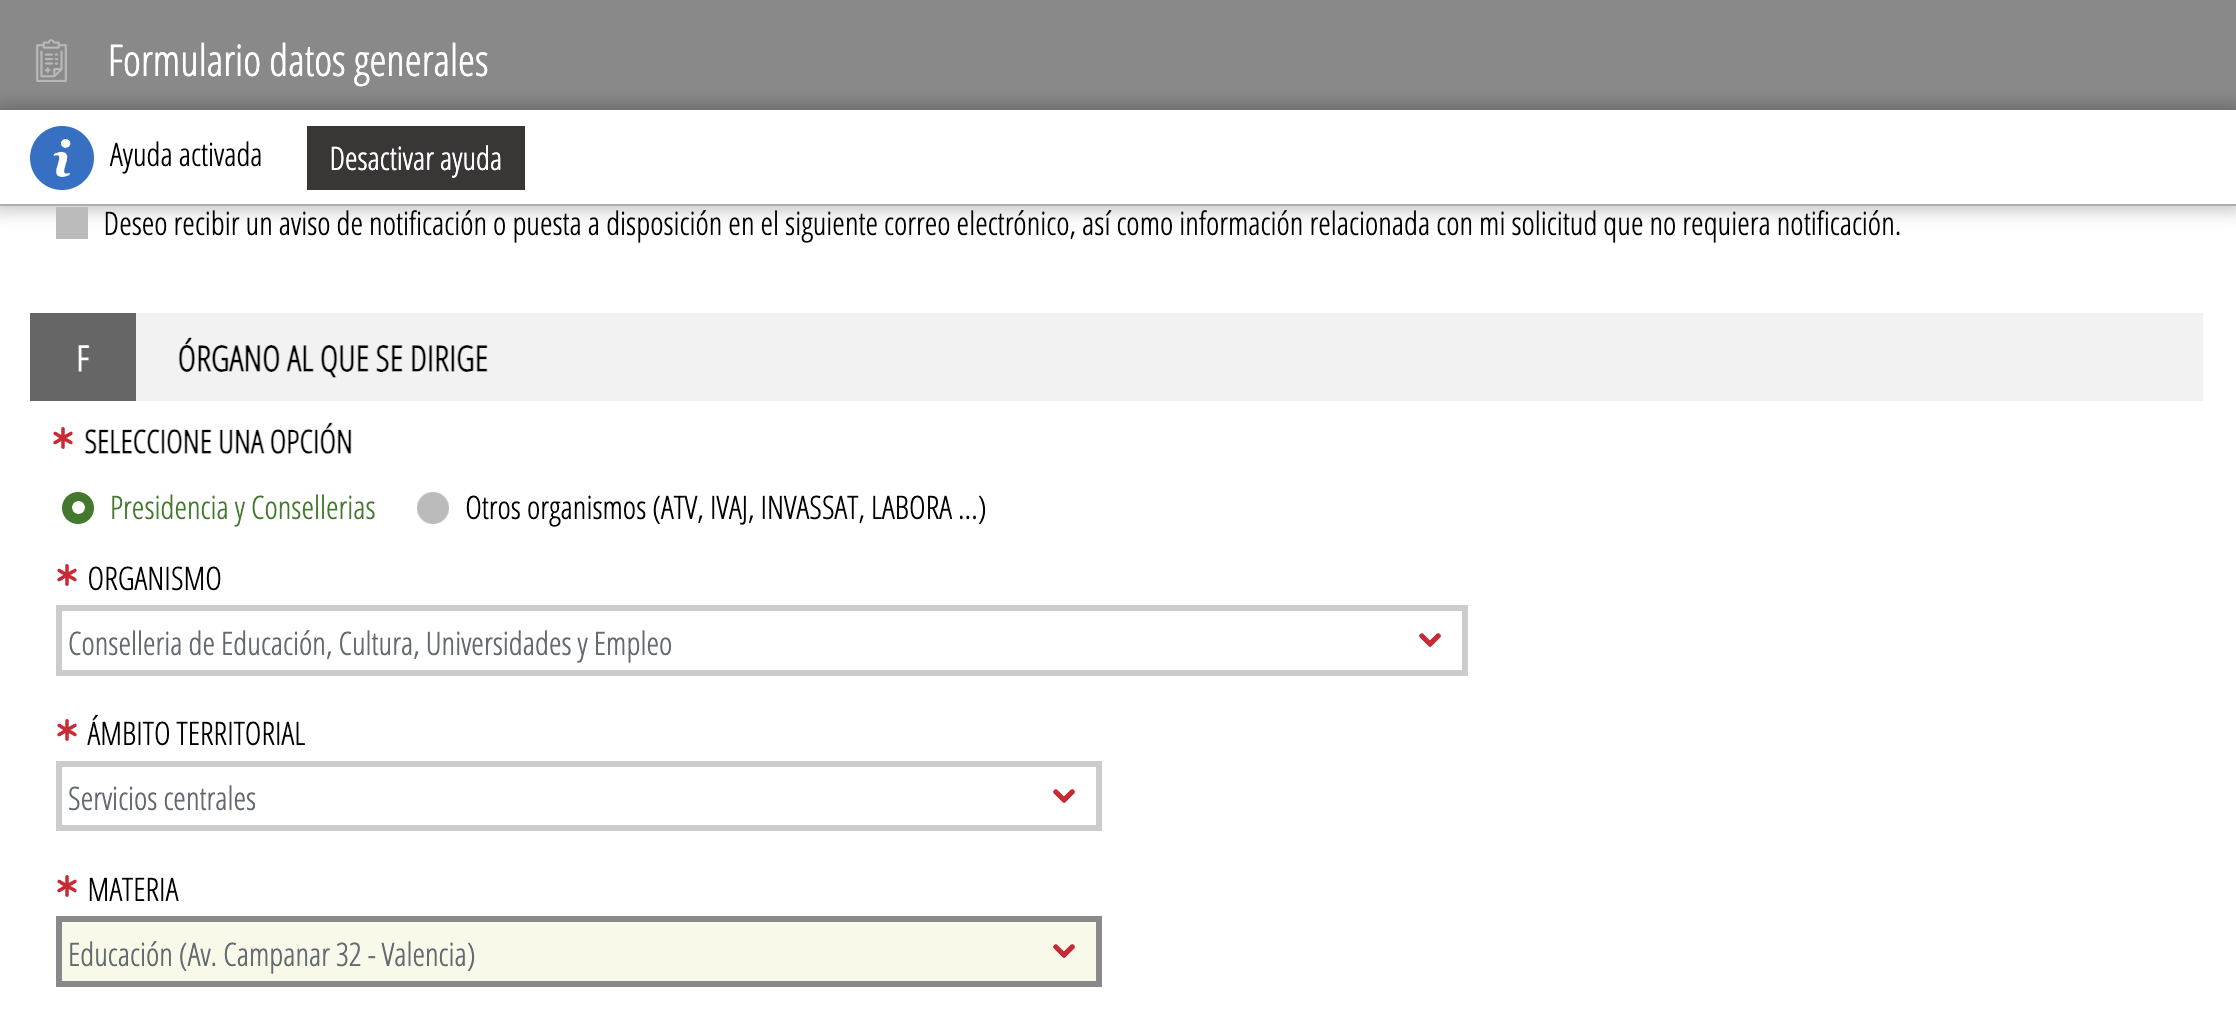The width and height of the screenshot is (2236, 1026).
Task: Click the section F letter badge
Action: [83, 358]
